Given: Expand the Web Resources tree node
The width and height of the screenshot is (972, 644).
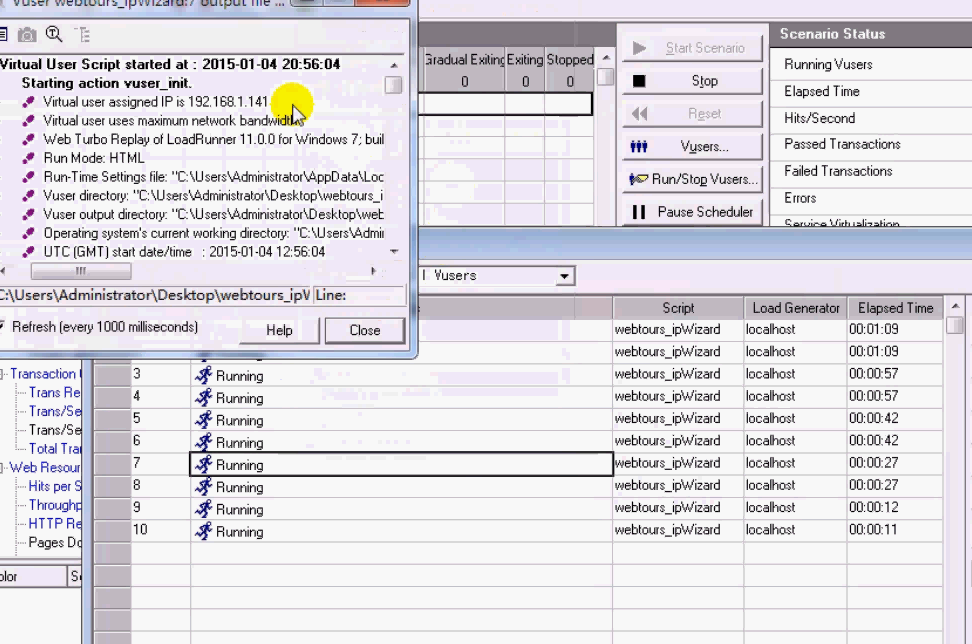Looking at the screenshot, I should 2,467.
